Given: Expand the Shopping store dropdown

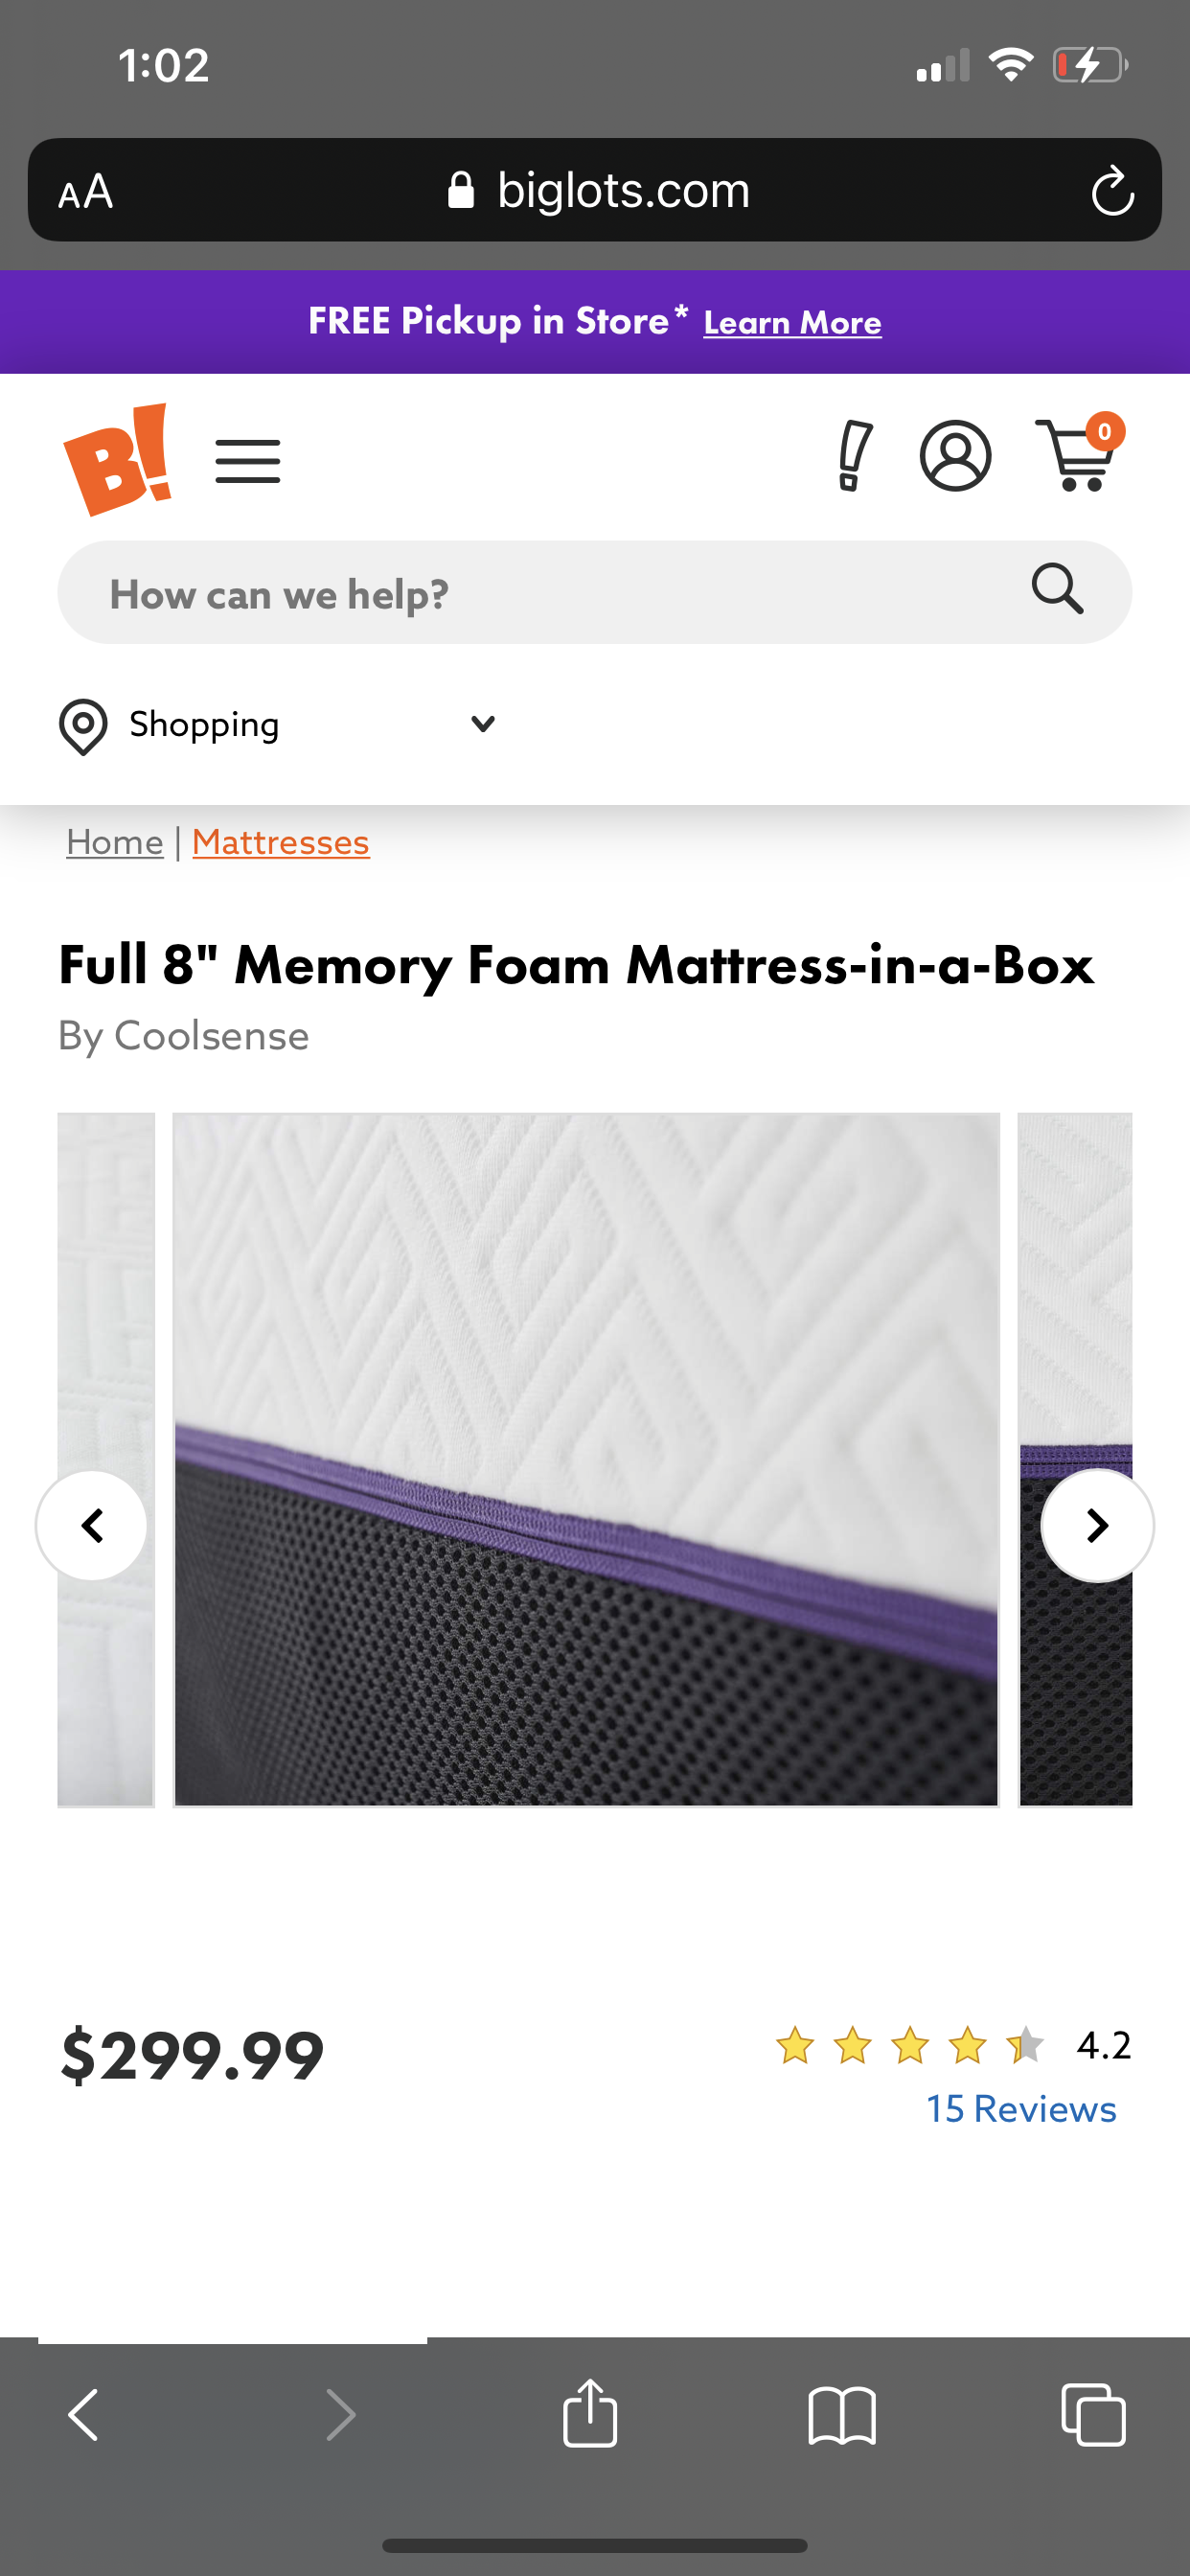Looking at the screenshot, I should [x=278, y=725].
